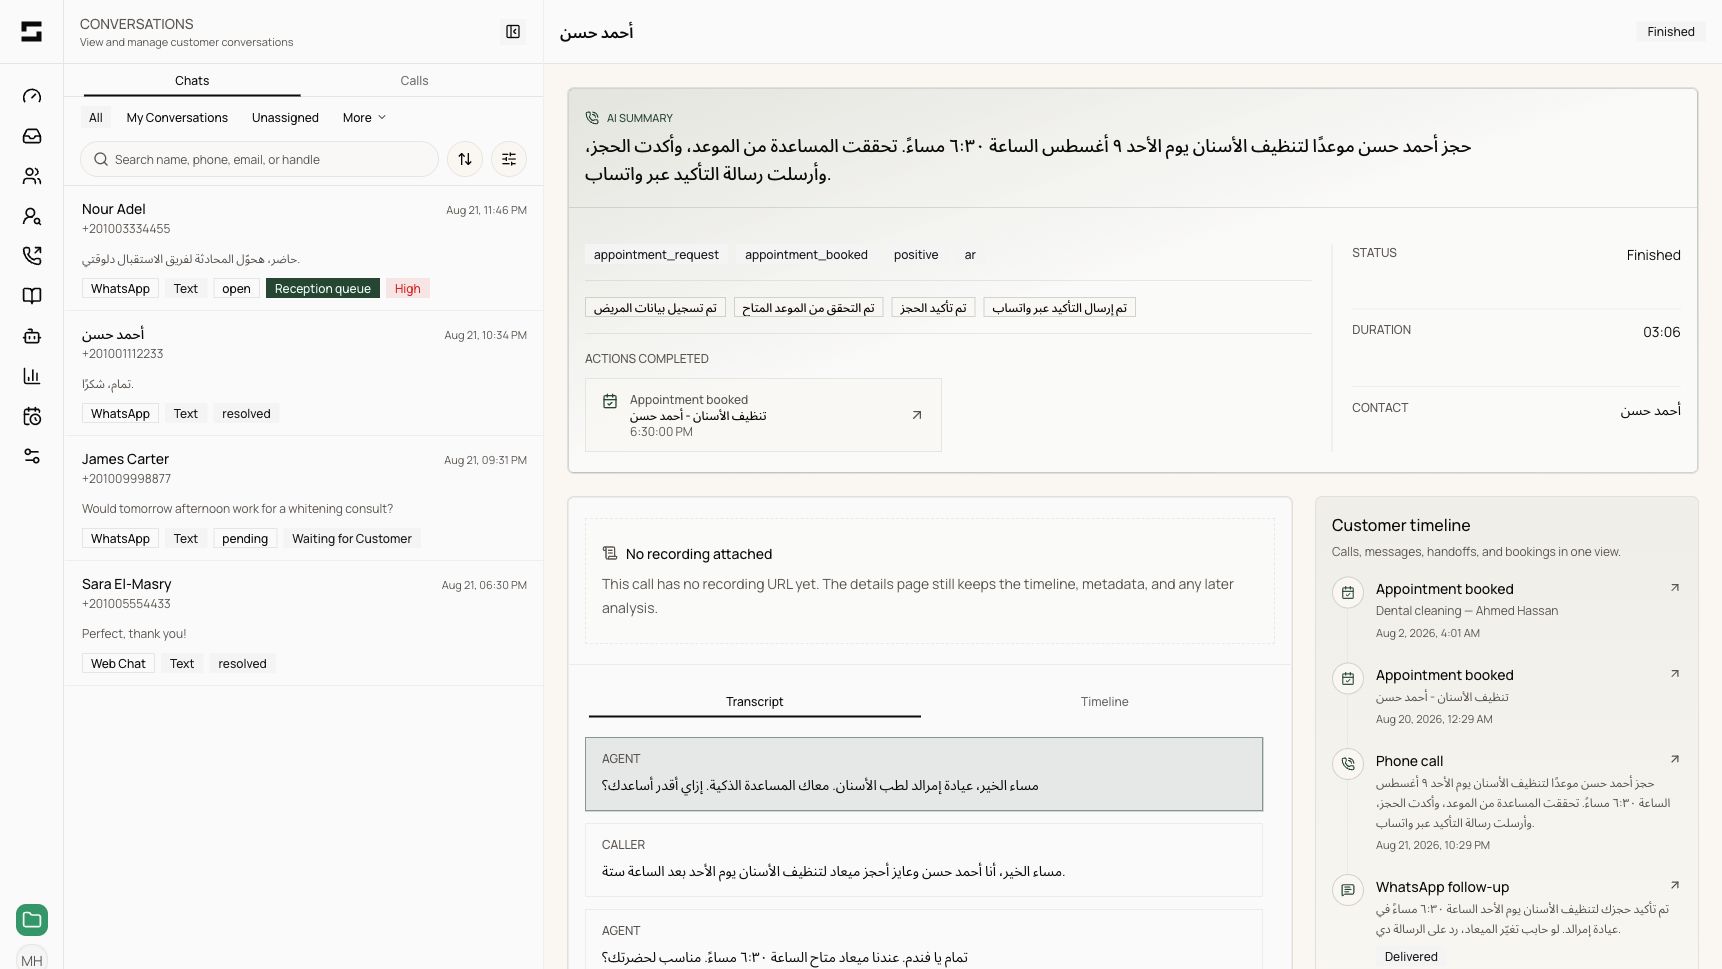Open Sara El-Masry conversation
Image resolution: width=1722 pixels, height=969 pixels.
pyautogui.click(x=304, y=623)
